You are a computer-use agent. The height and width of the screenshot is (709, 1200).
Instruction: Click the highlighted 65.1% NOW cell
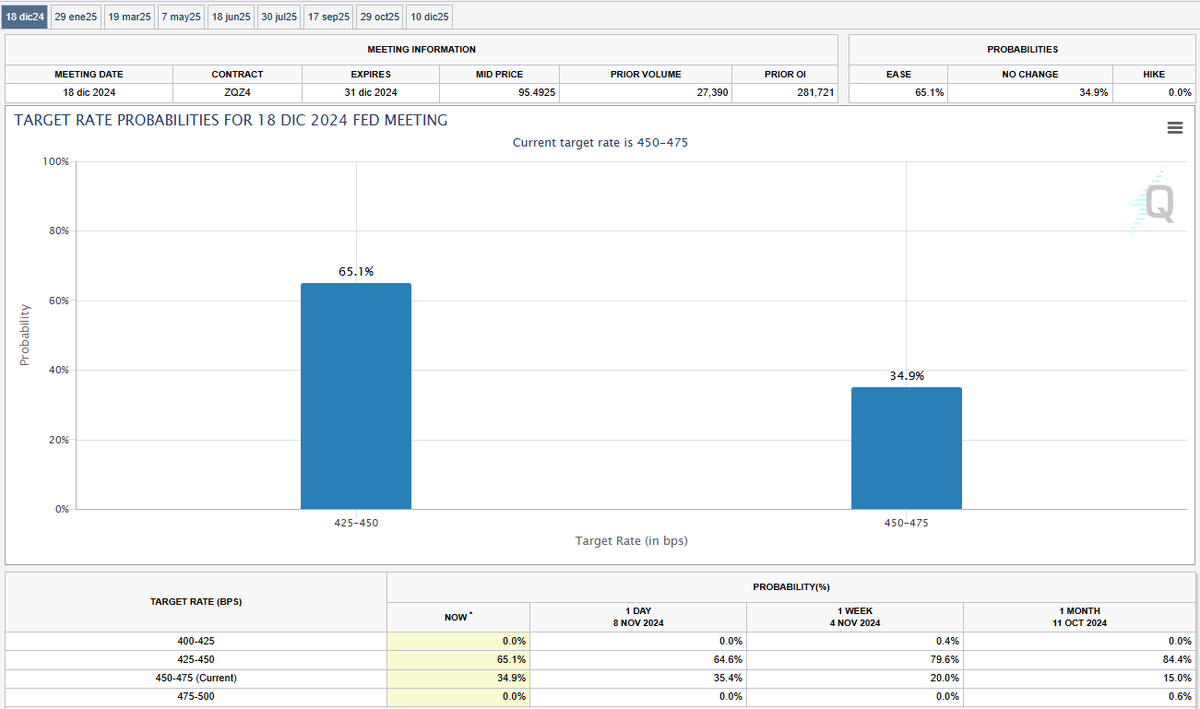(459, 660)
